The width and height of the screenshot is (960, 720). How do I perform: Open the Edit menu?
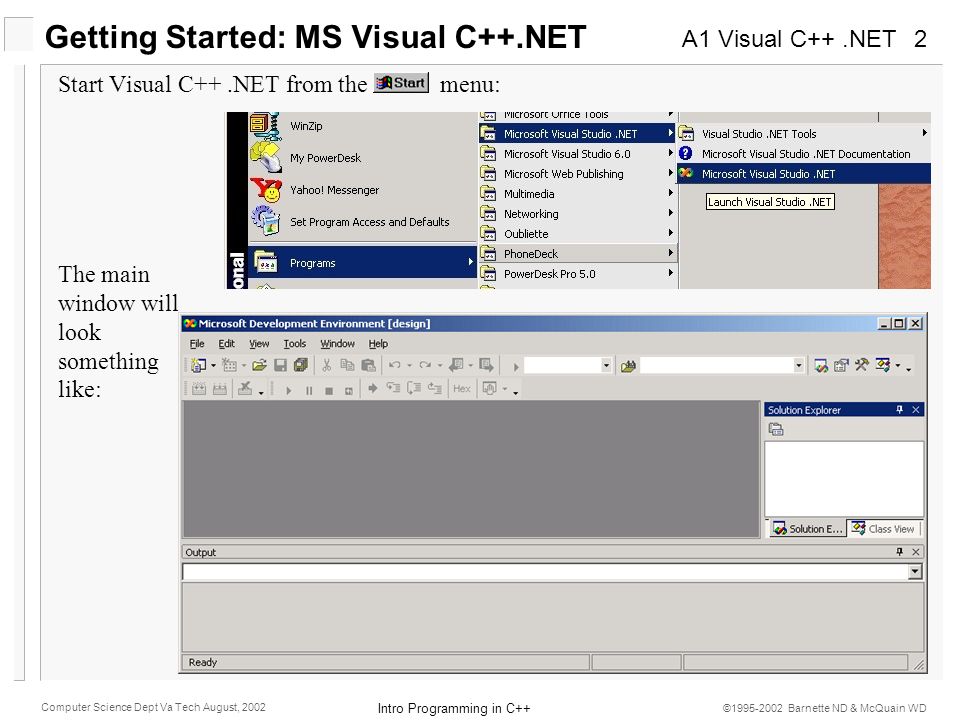click(x=227, y=344)
